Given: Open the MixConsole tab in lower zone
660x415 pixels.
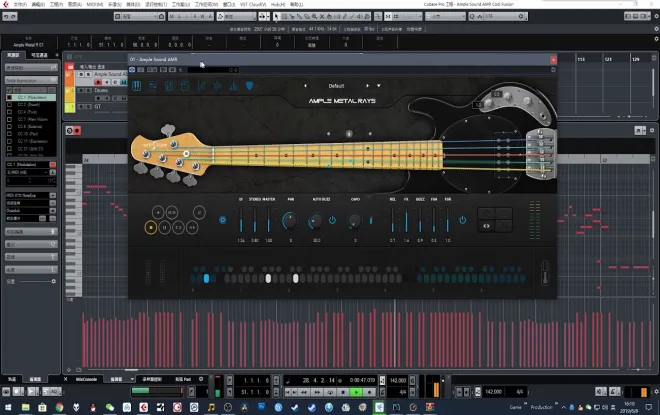Looking at the screenshot, I should 86,379.
